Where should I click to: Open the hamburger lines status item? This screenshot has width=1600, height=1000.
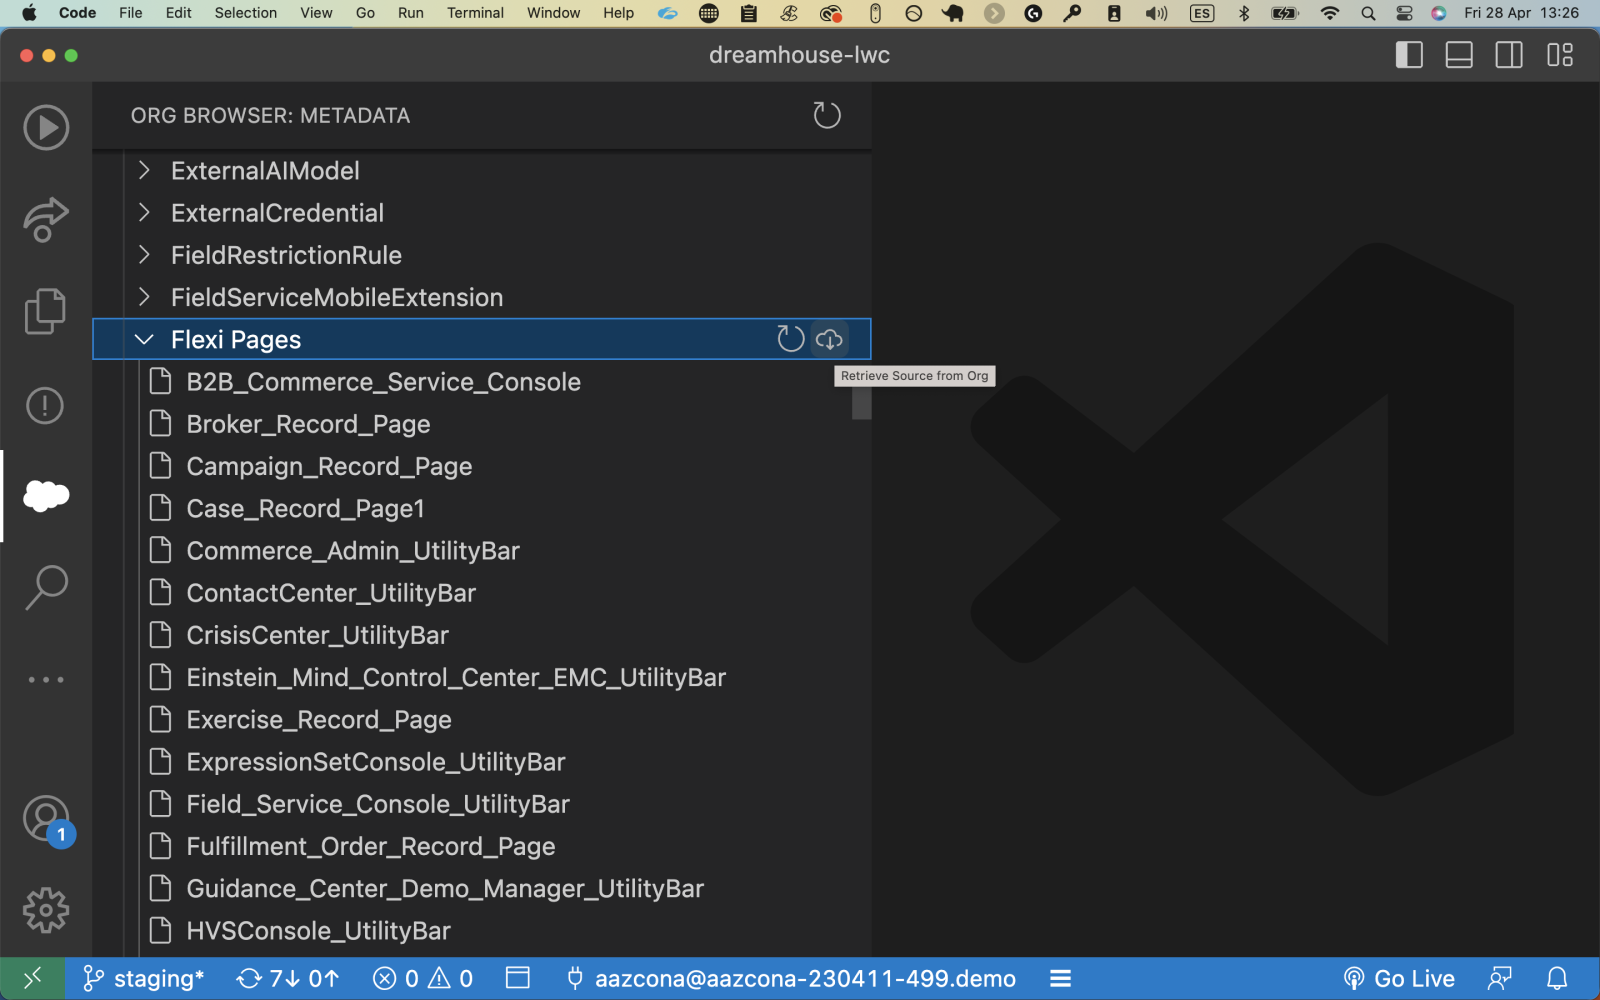(x=1061, y=978)
